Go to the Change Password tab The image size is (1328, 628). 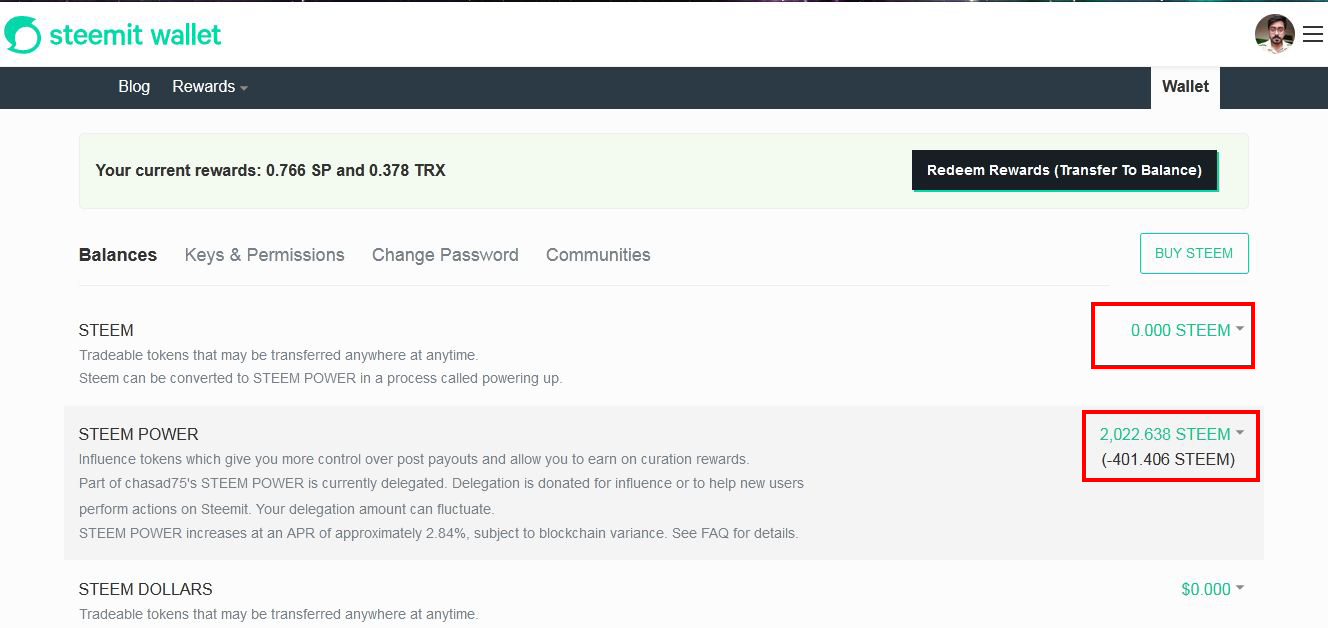pyautogui.click(x=445, y=255)
